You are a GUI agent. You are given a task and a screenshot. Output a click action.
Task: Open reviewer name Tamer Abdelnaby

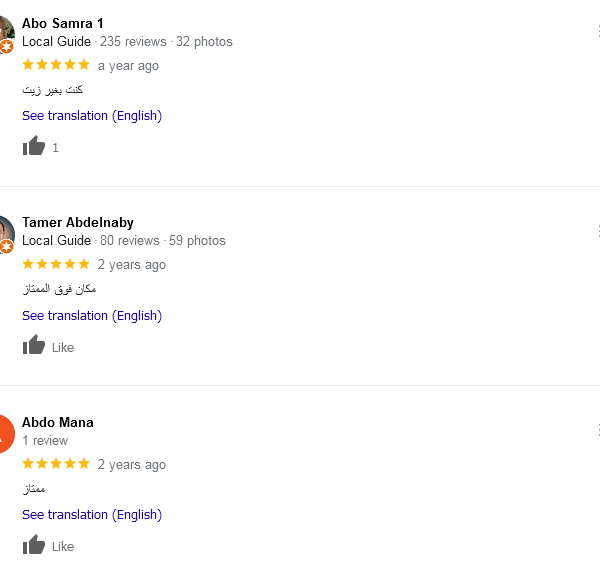pyautogui.click(x=78, y=222)
